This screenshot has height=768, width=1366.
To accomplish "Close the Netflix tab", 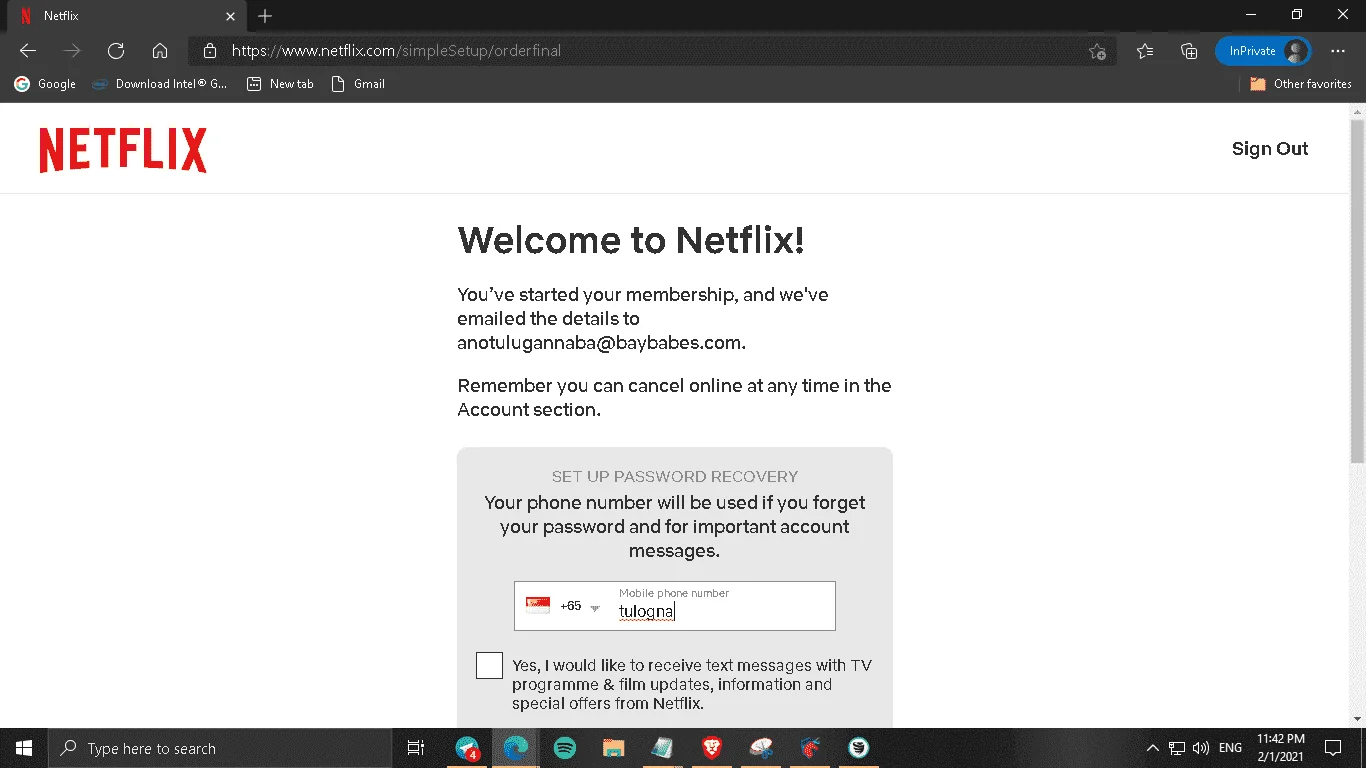I will [229, 16].
